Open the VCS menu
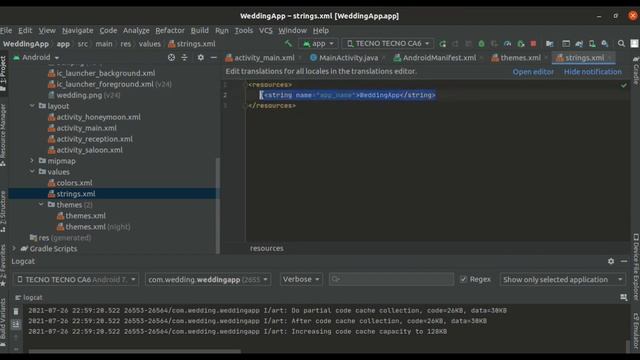The height and width of the screenshot is (360, 640). [266, 30]
